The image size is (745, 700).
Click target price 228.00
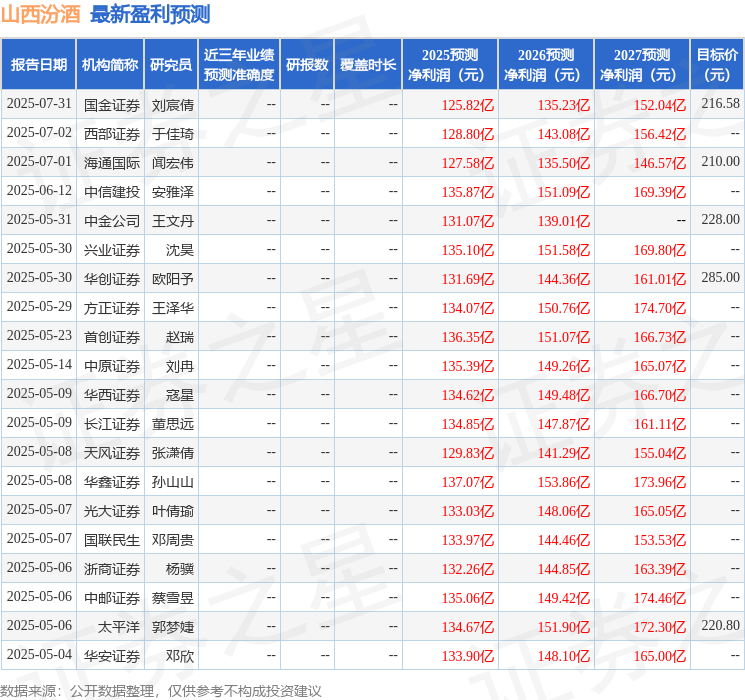pyautogui.click(x=720, y=219)
